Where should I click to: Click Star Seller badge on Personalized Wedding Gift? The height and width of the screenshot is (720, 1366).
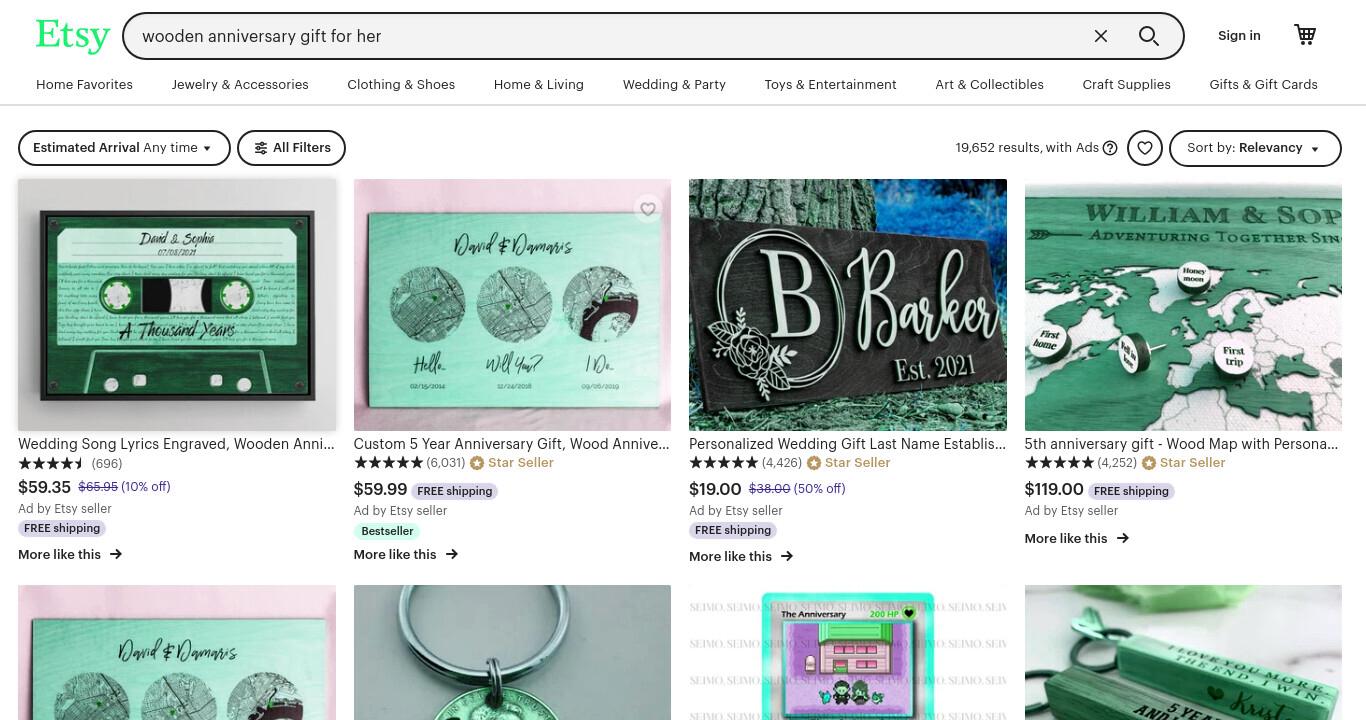tap(848, 463)
